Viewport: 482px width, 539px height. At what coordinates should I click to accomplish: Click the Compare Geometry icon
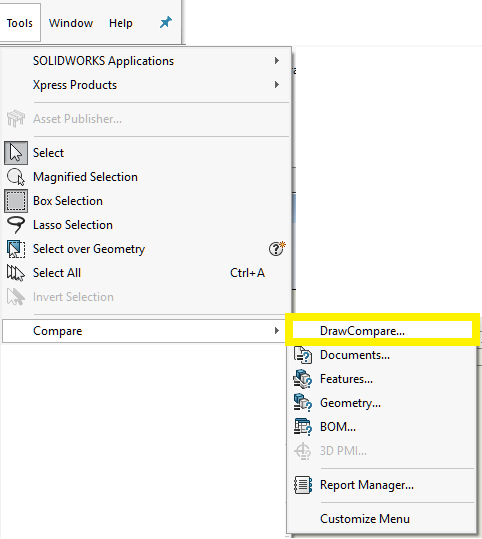[x=303, y=403]
